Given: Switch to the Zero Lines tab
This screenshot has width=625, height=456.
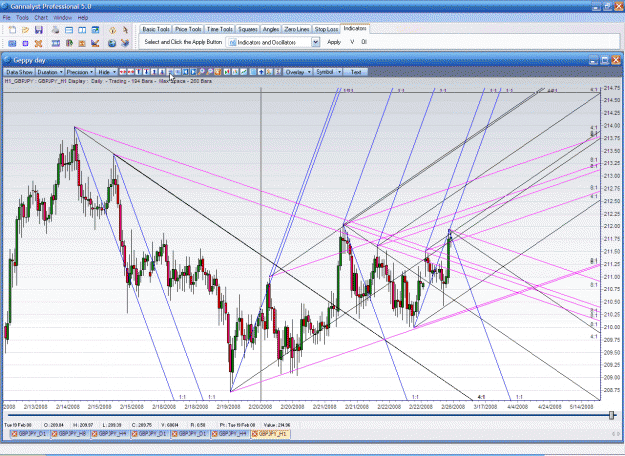Looking at the screenshot, I should (297, 29).
